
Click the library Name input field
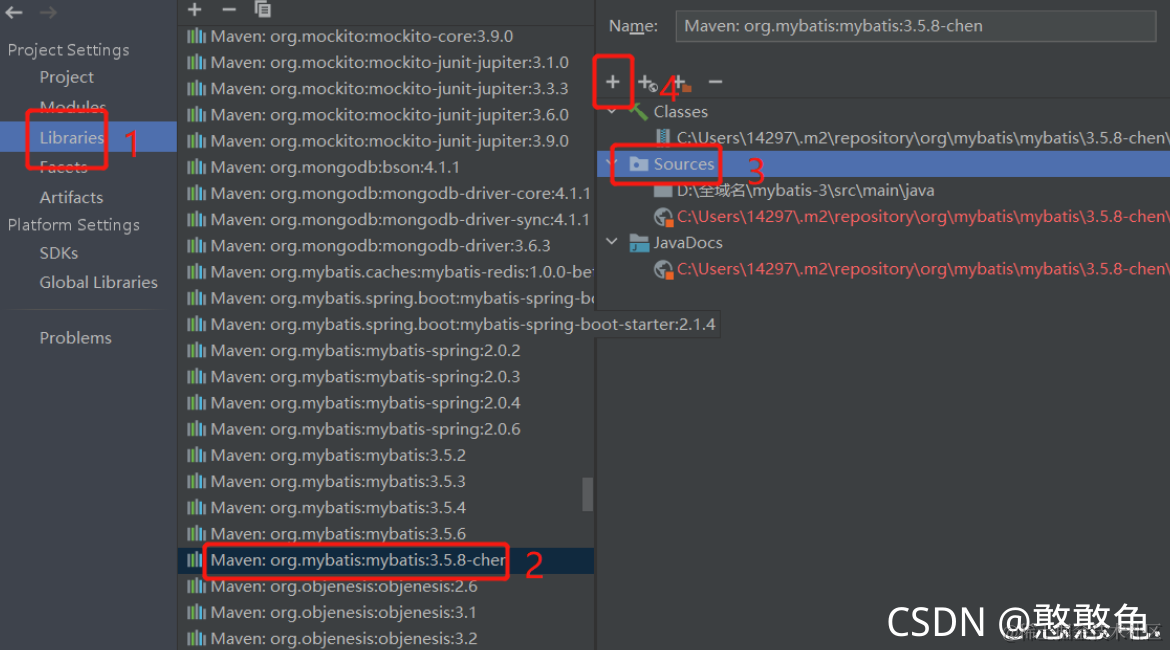coord(916,26)
